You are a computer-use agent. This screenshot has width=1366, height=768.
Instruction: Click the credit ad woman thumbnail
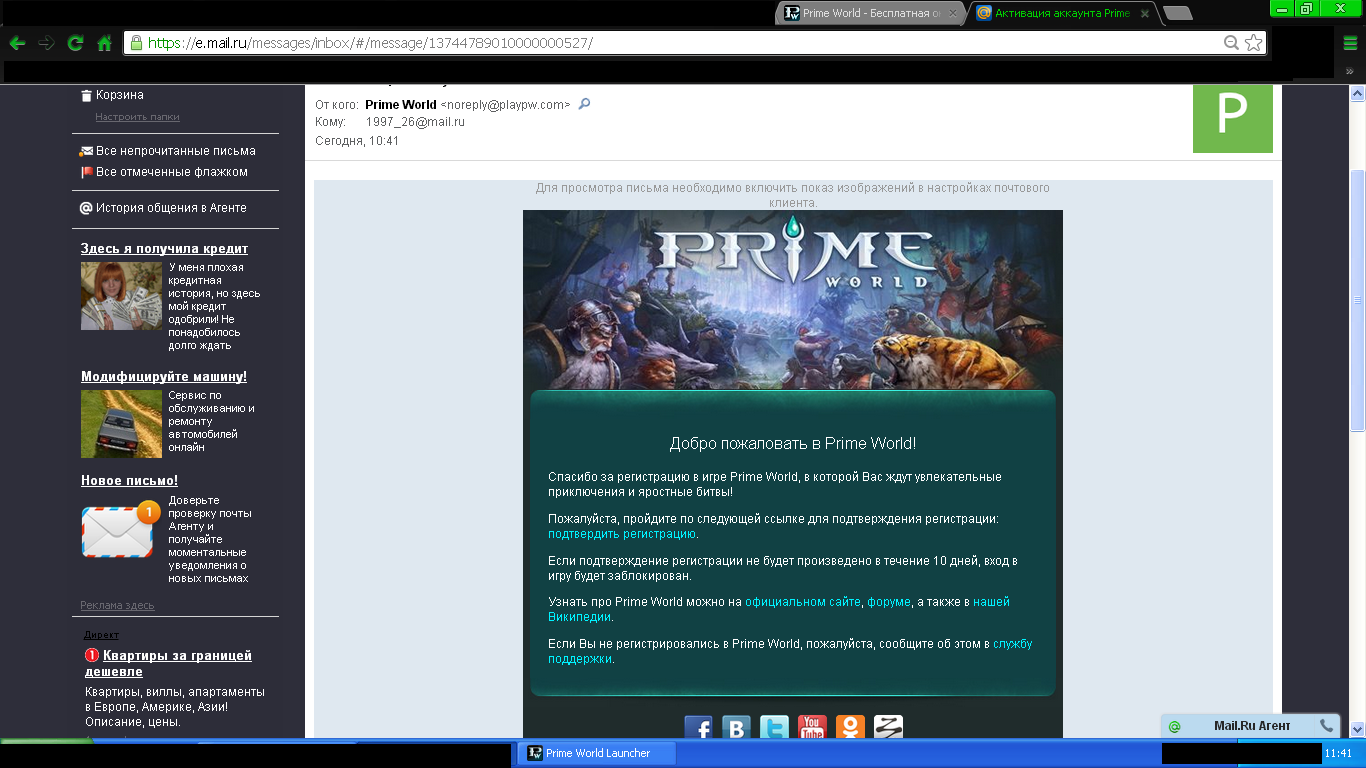(x=121, y=296)
